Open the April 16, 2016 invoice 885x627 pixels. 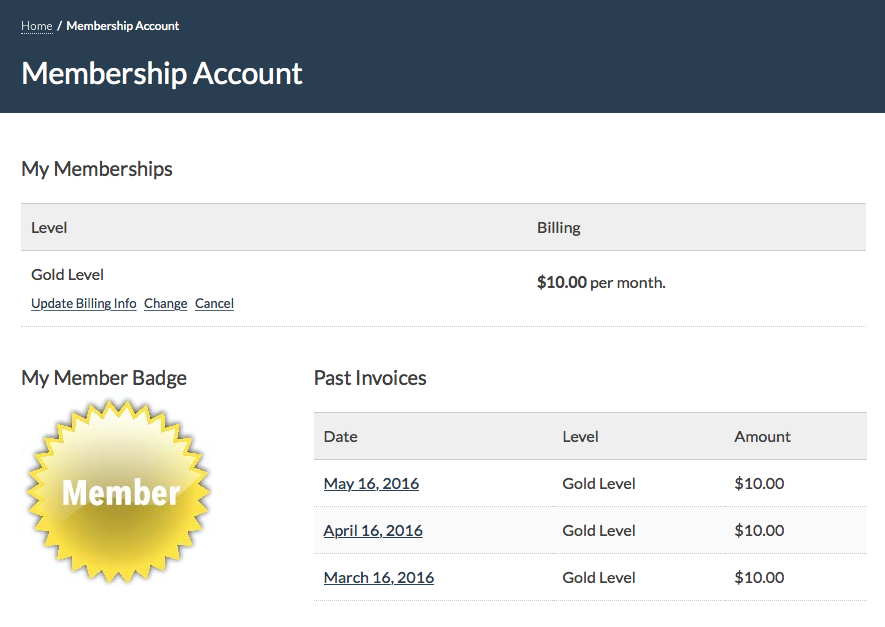373,531
